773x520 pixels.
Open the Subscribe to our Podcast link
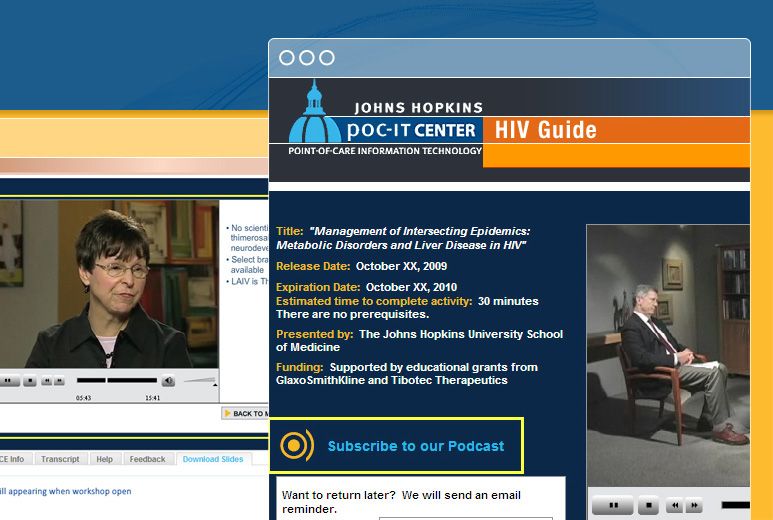click(416, 446)
